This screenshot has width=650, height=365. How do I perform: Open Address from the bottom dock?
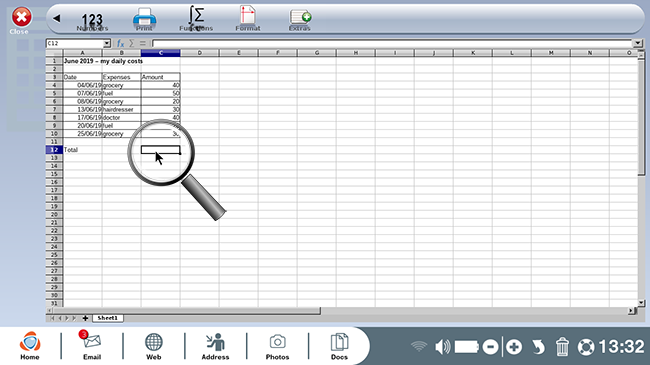pos(215,346)
